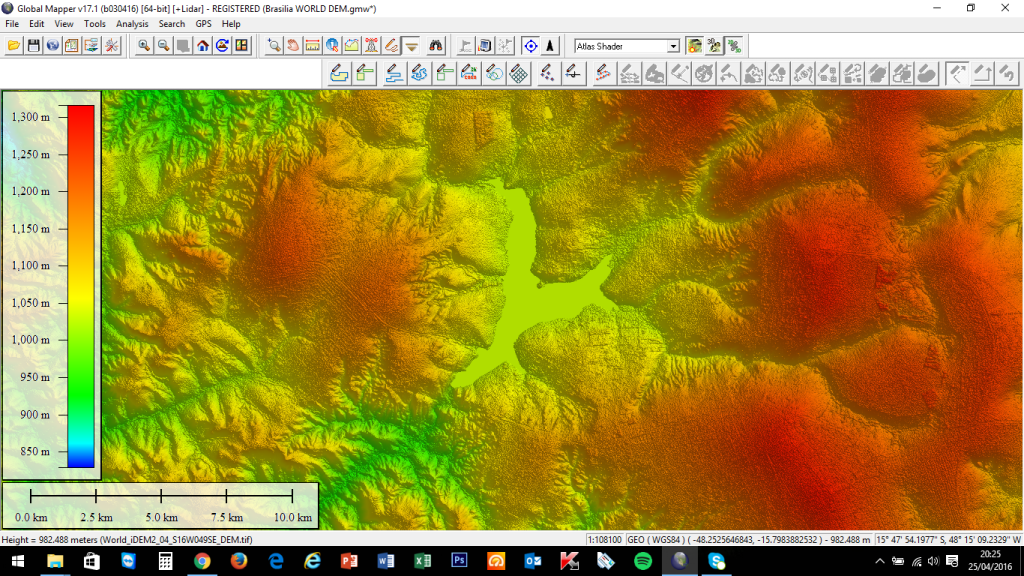This screenshot has width=1024, height=576.
Task: Toggle the Digitizer pencil tool
Action: (391, 46)
